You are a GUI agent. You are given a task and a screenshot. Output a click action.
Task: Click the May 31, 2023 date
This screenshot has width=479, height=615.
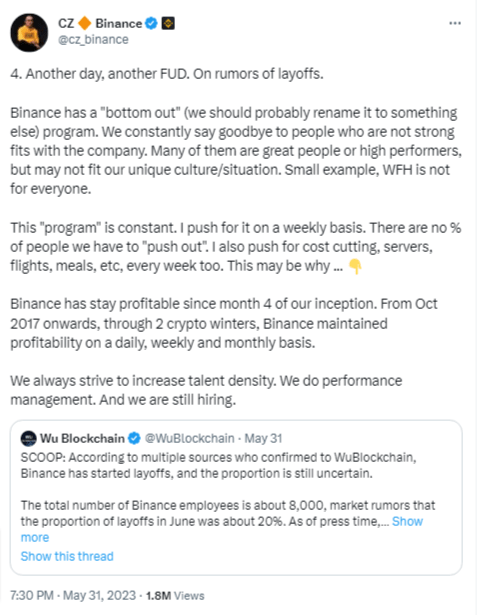tap(99, 595)
